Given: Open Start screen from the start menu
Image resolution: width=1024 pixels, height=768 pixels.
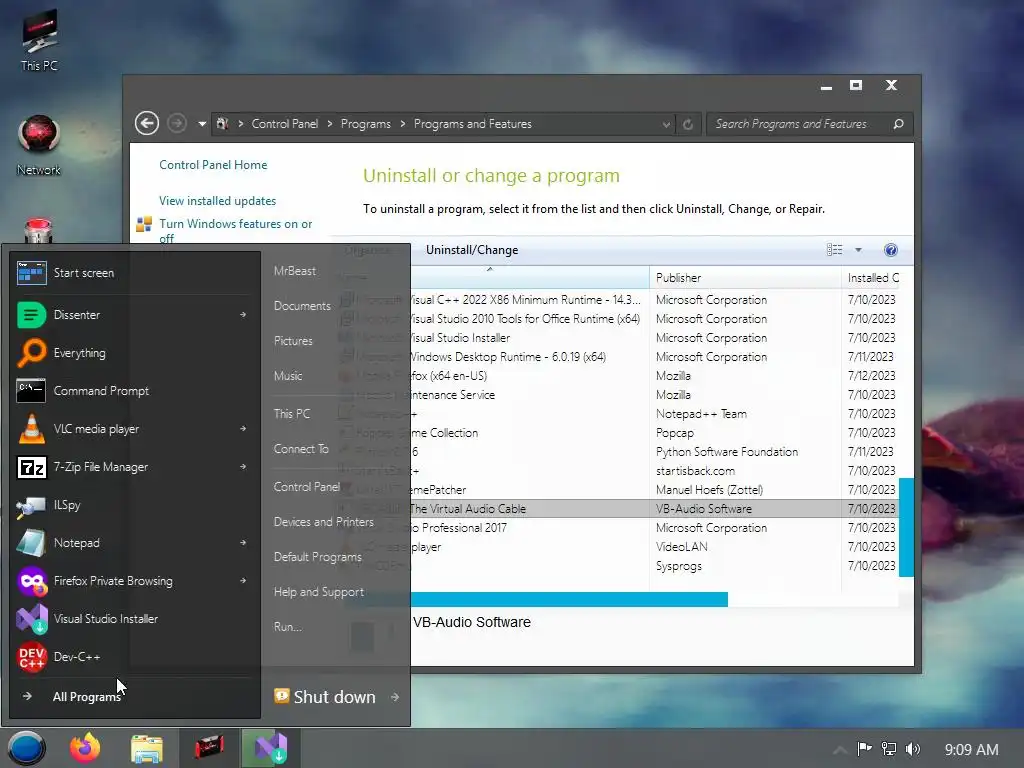Looking at the screenshot, I should point(135,273).
